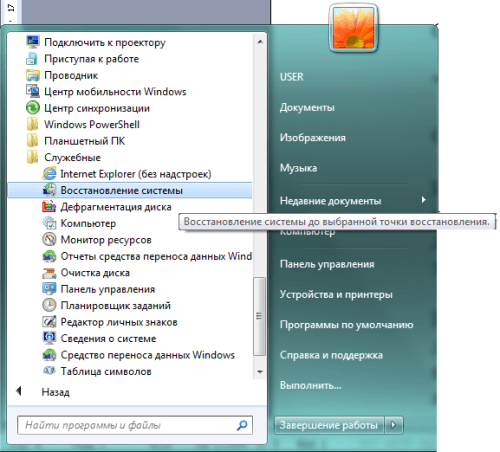Click the Завершение работы button
Screen dimensions: 500x452
coord(329,425)
